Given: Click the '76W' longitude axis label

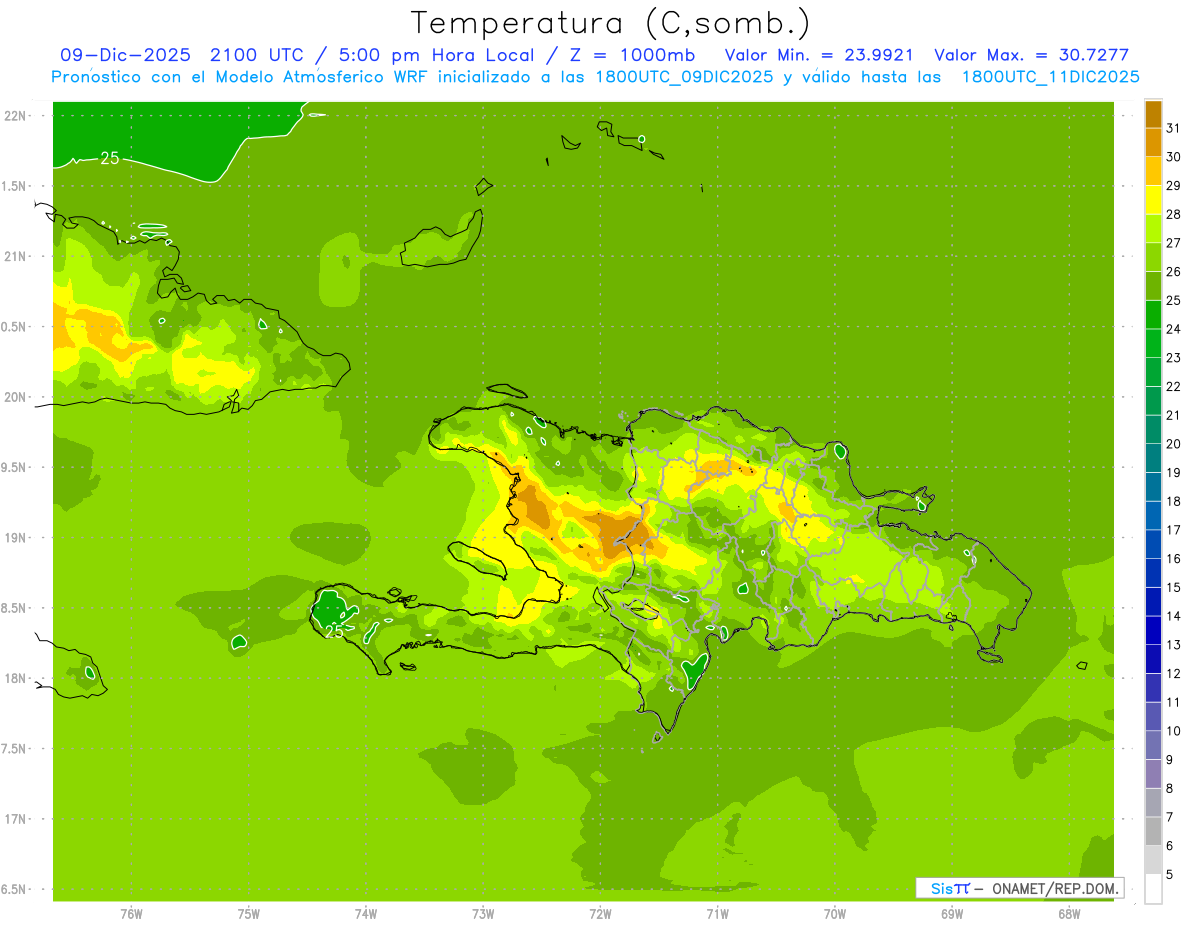Looking at the screenshot, I should point(131,914).
